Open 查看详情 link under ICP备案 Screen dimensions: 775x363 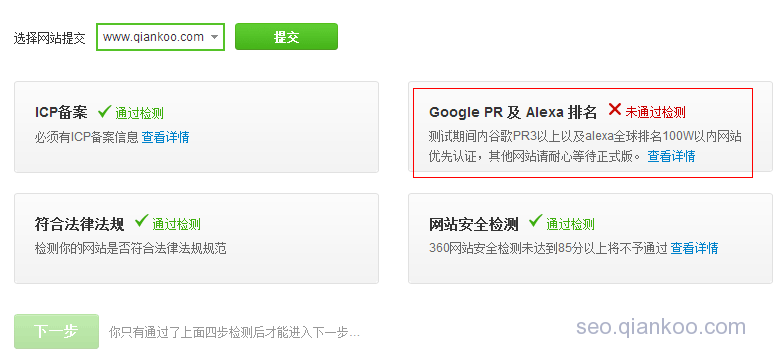coord(166,137)
